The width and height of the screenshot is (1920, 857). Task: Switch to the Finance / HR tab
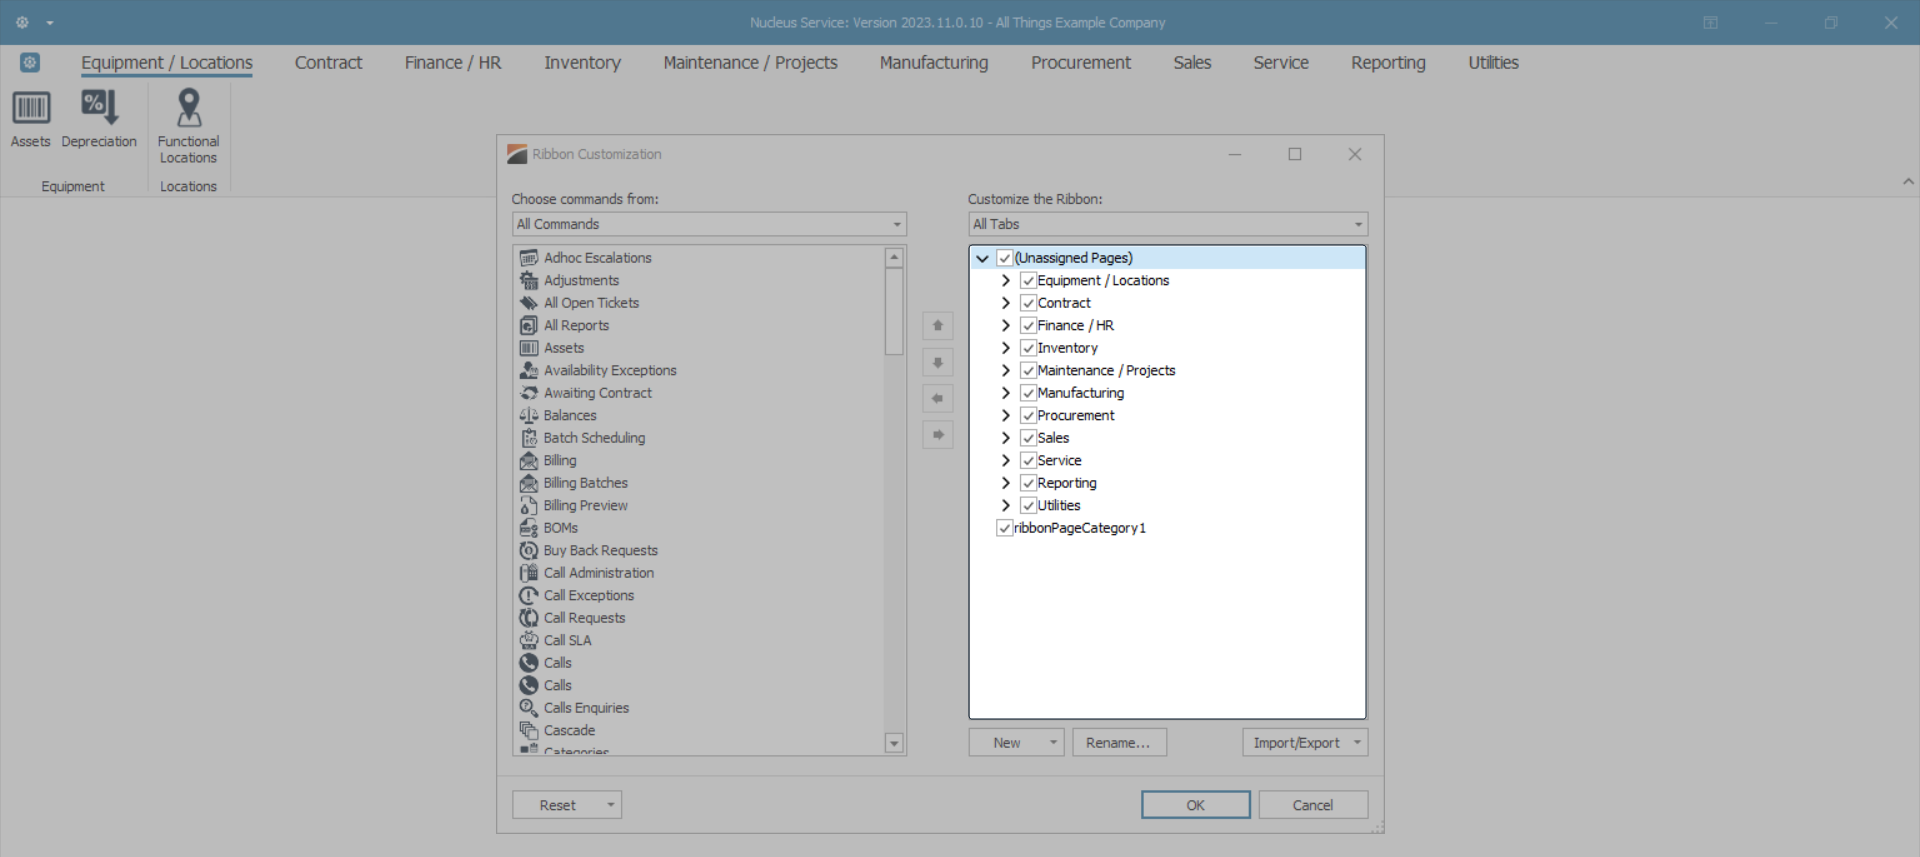click(453, 63)
